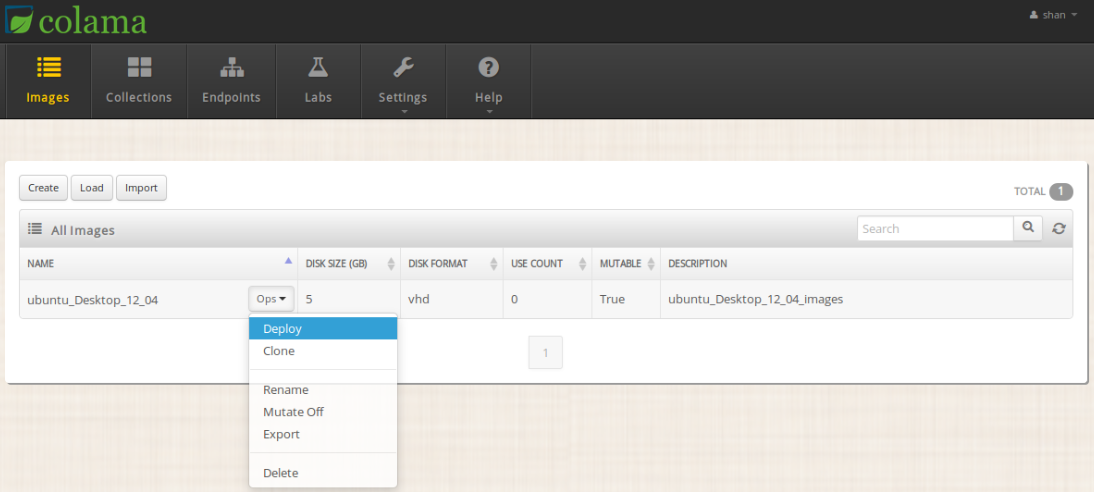
Task: Open the Help question mark icon
Action: pos(488,67)
